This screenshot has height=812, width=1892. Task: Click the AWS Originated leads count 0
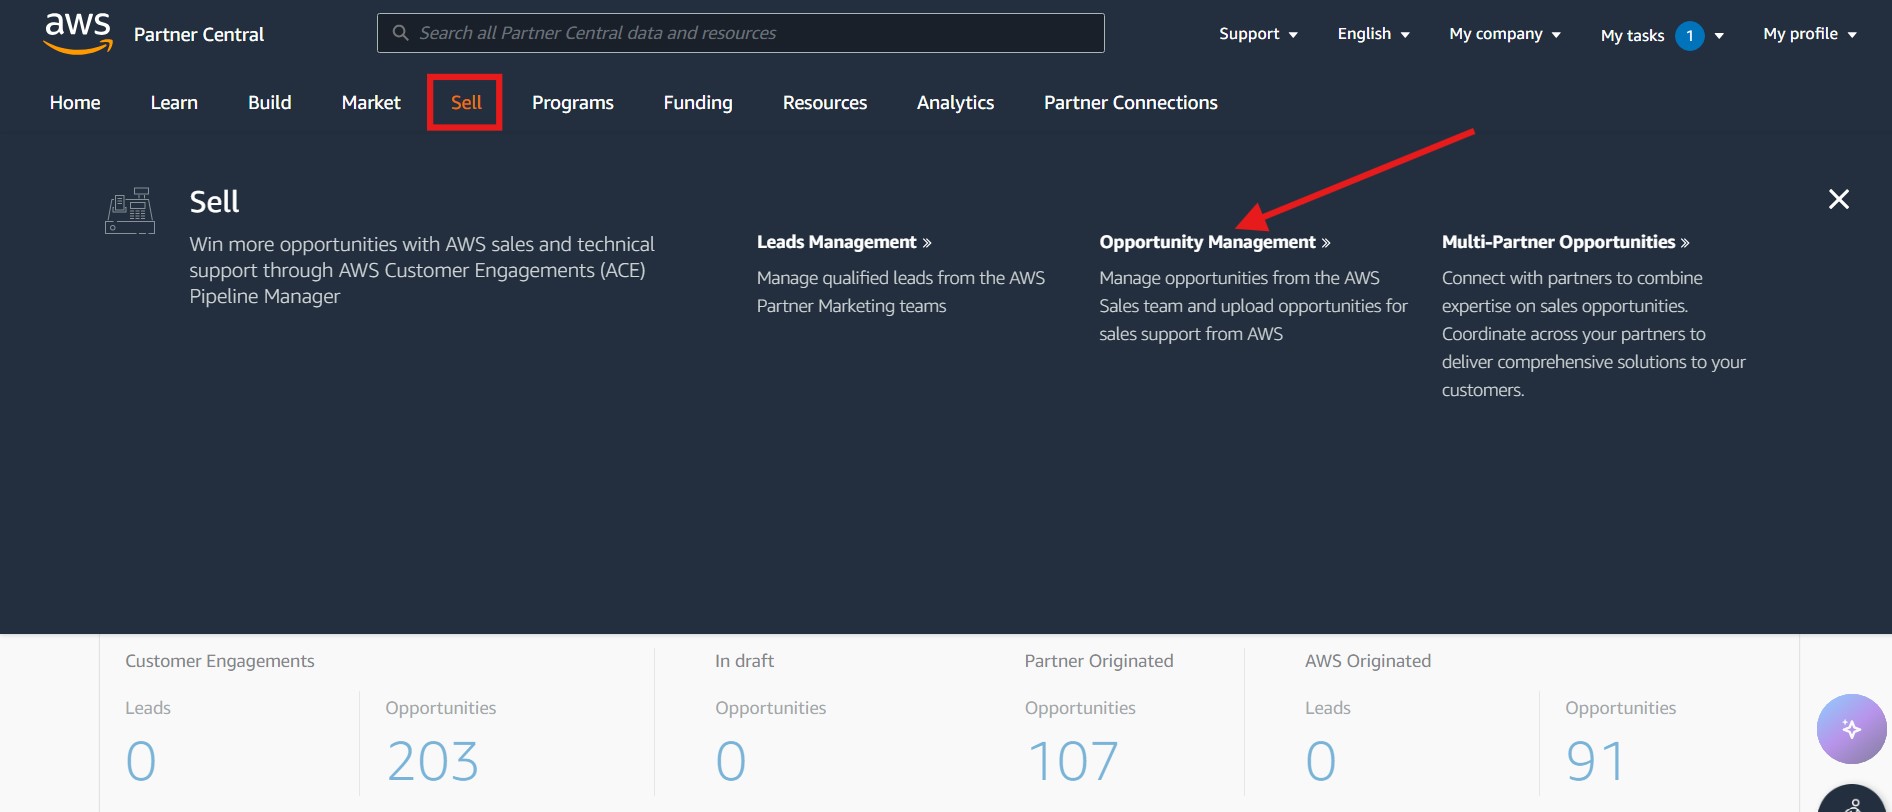pyautogui.click(x=1321, y=762)
